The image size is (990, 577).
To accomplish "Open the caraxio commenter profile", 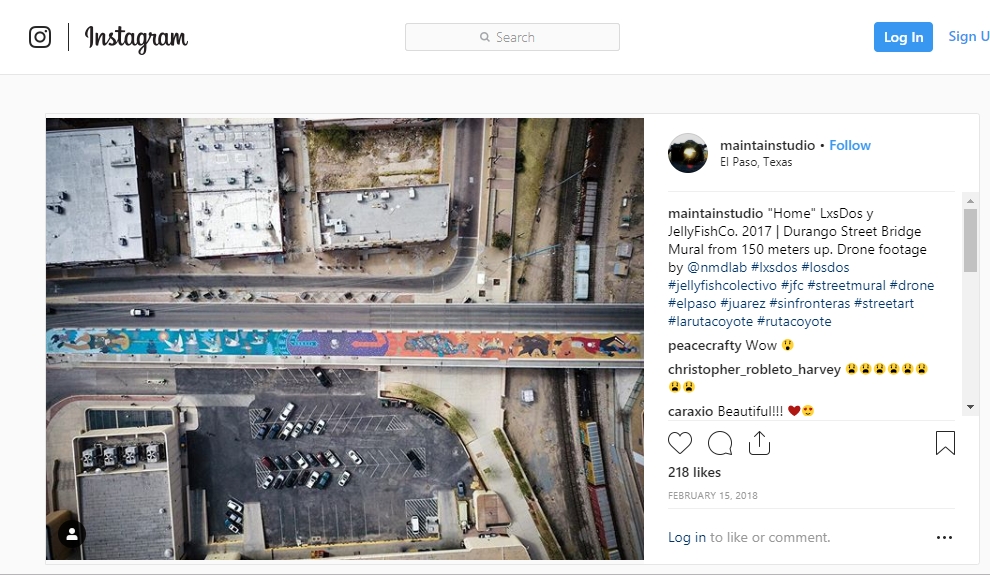I will pyautogui.click(x=691, y=412).
